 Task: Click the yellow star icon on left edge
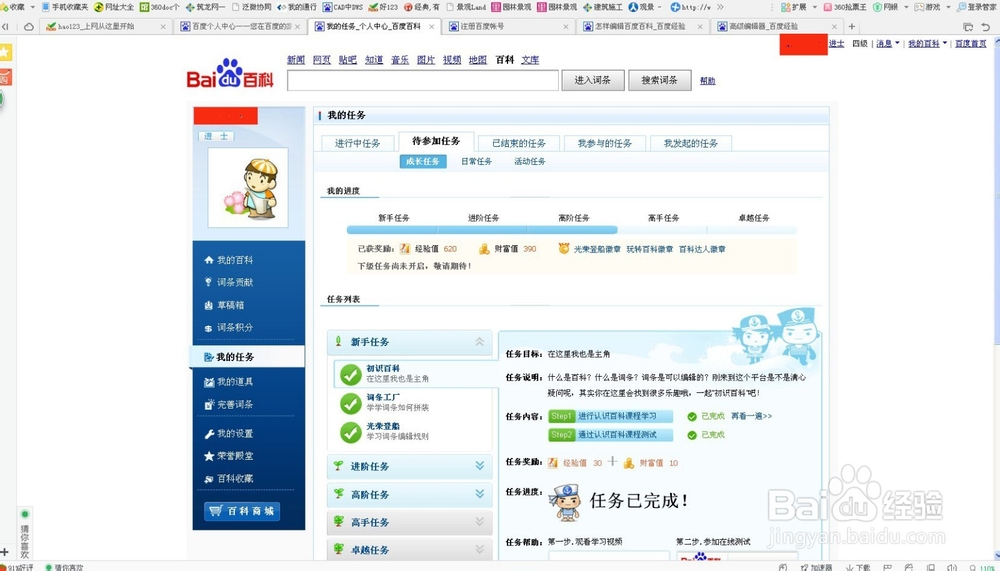[x=5, y=52]
